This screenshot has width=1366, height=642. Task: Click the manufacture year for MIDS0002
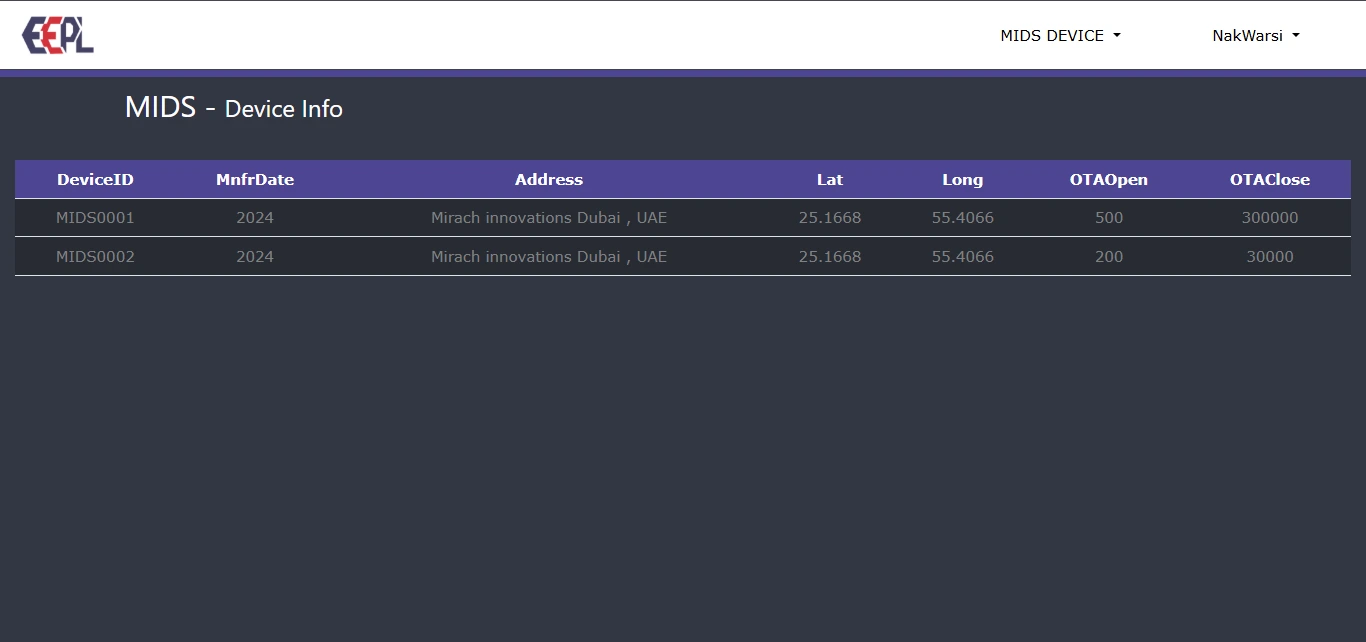click(255, 257)
